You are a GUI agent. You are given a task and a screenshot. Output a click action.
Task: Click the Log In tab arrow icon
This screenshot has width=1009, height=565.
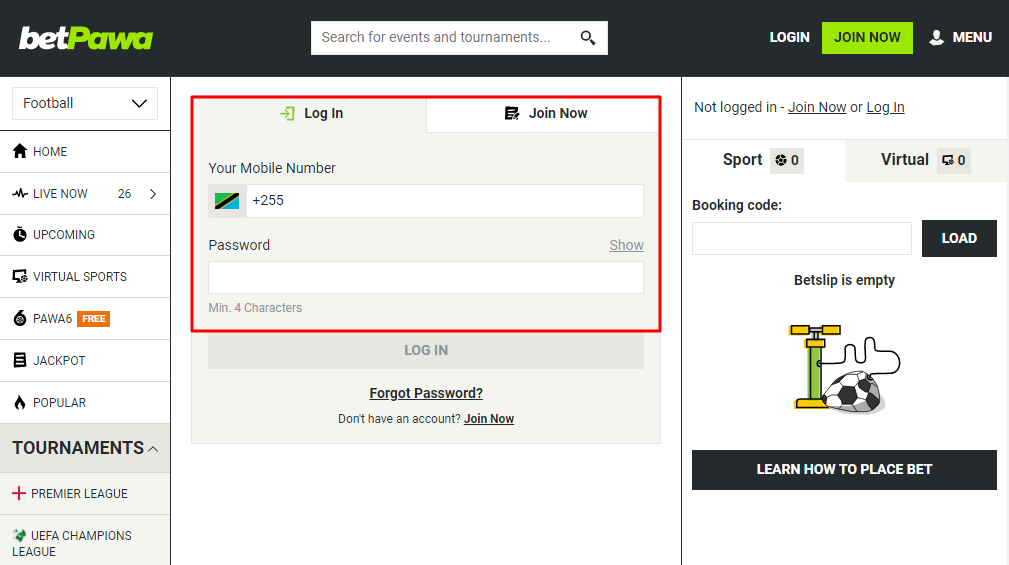tap(288, 113)
